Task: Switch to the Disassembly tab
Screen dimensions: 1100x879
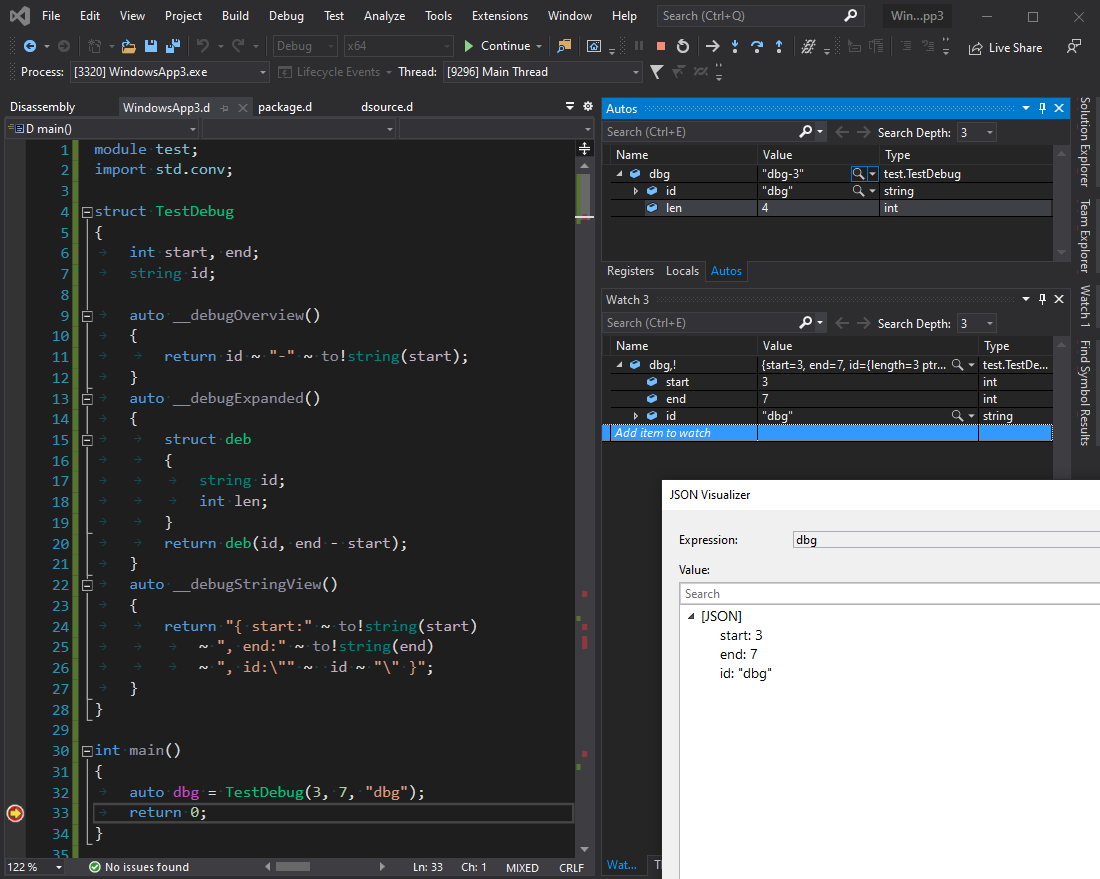Action: pyautogui.click(x=43, y=107)
